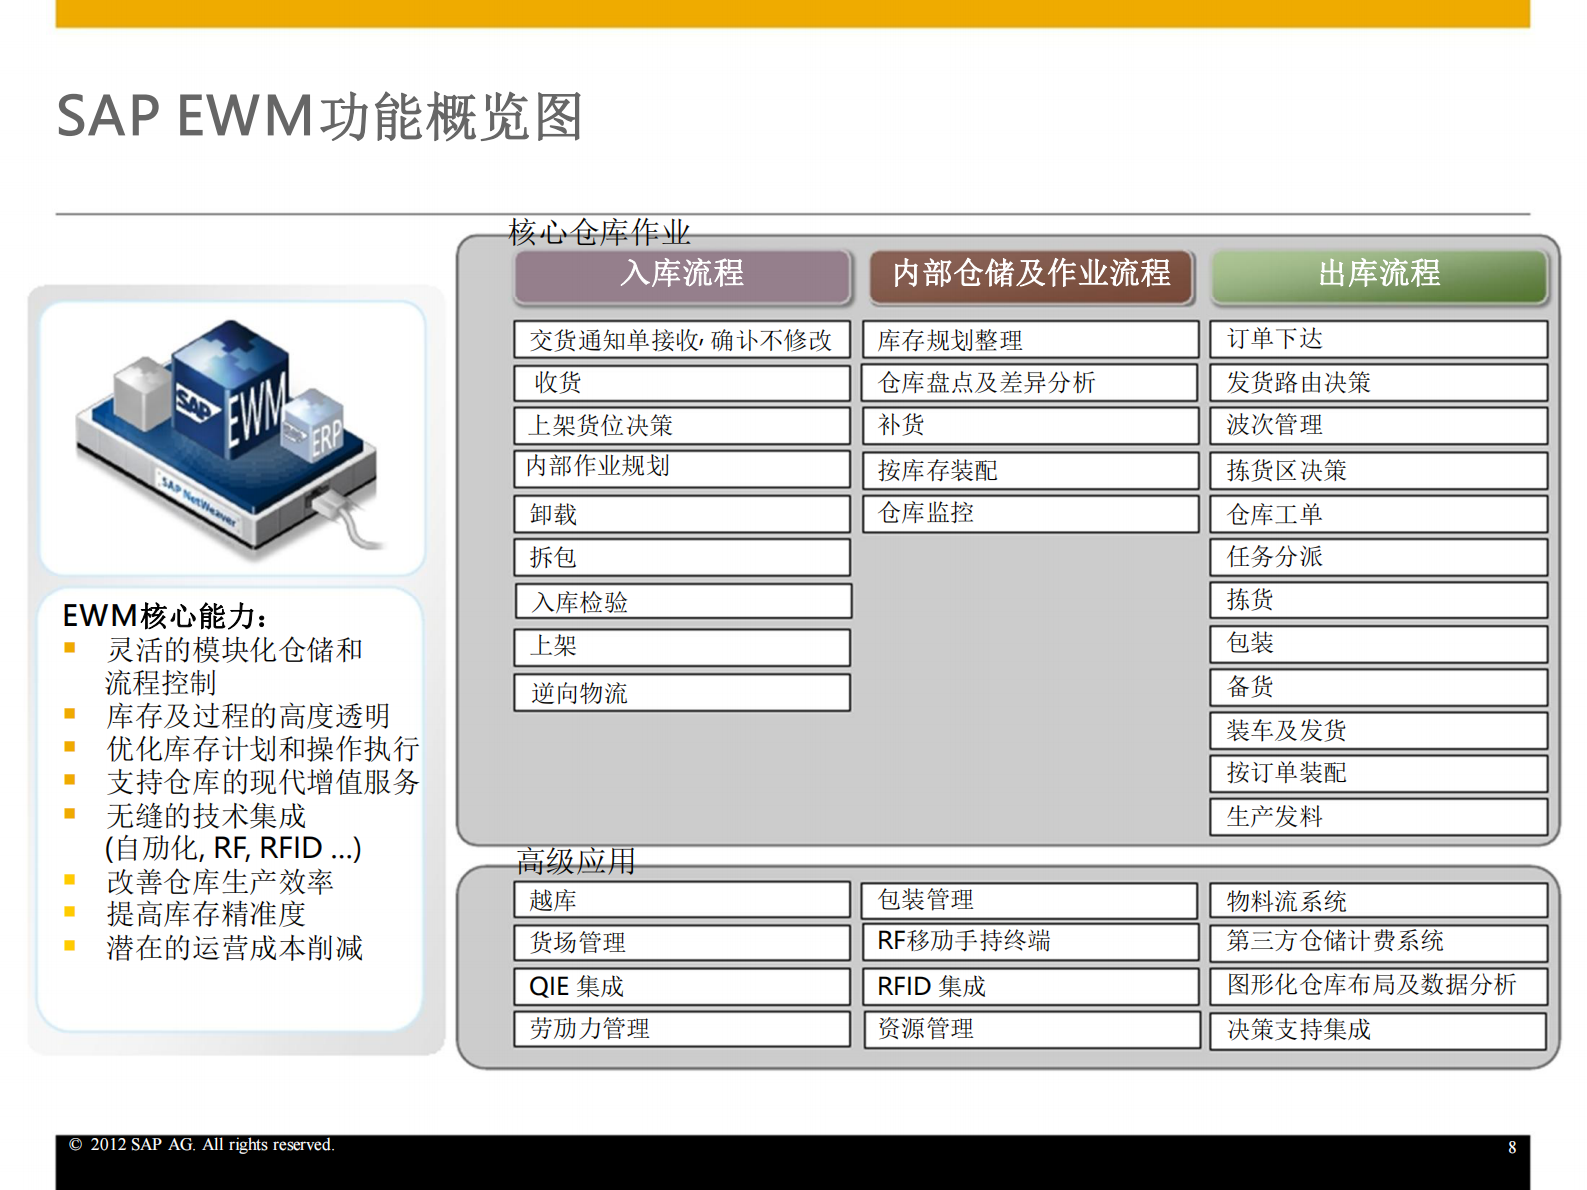Click the 决策支持集成 box
1587x1190 pixels.
point(1379,1030)
